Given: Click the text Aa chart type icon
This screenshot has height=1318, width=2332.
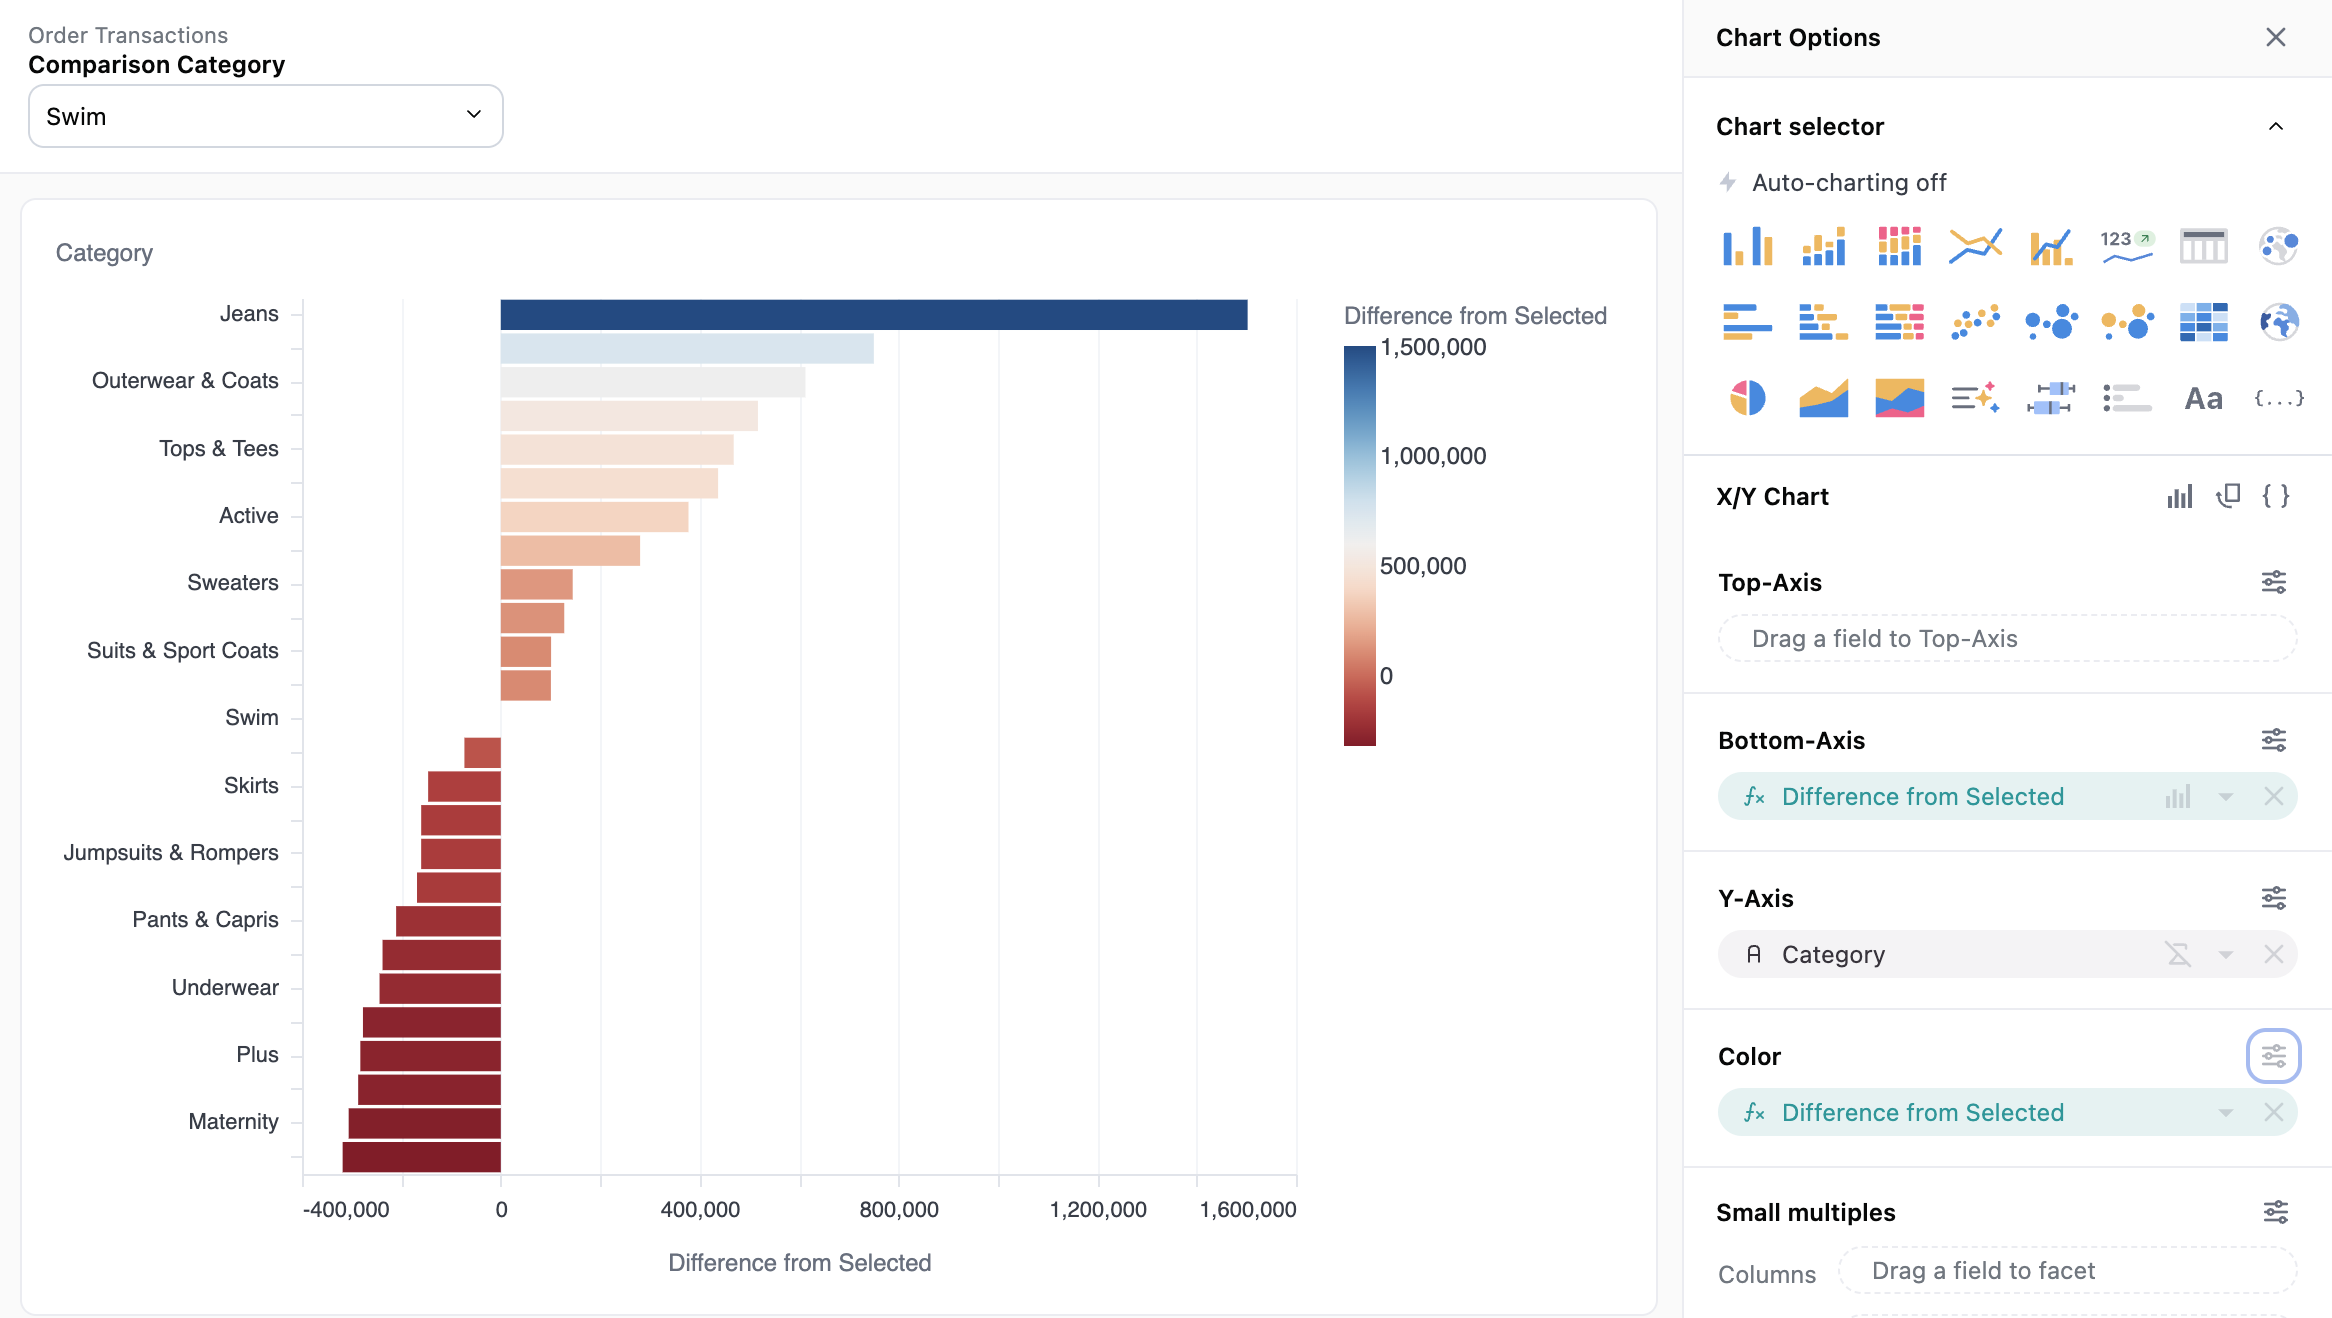Looking at the screenshot, I should coord(2203,398).
